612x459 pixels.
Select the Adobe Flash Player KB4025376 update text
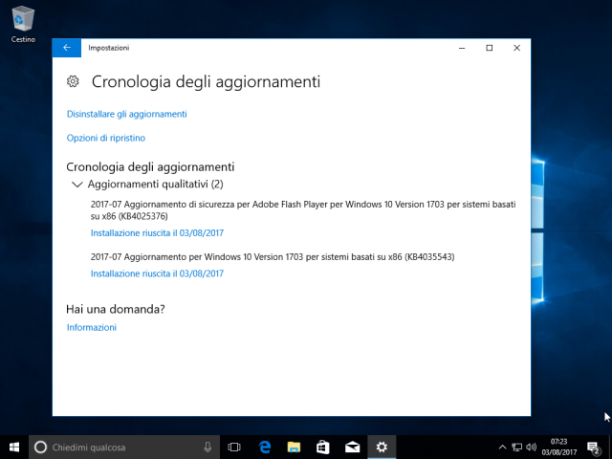tap(303, 210)
